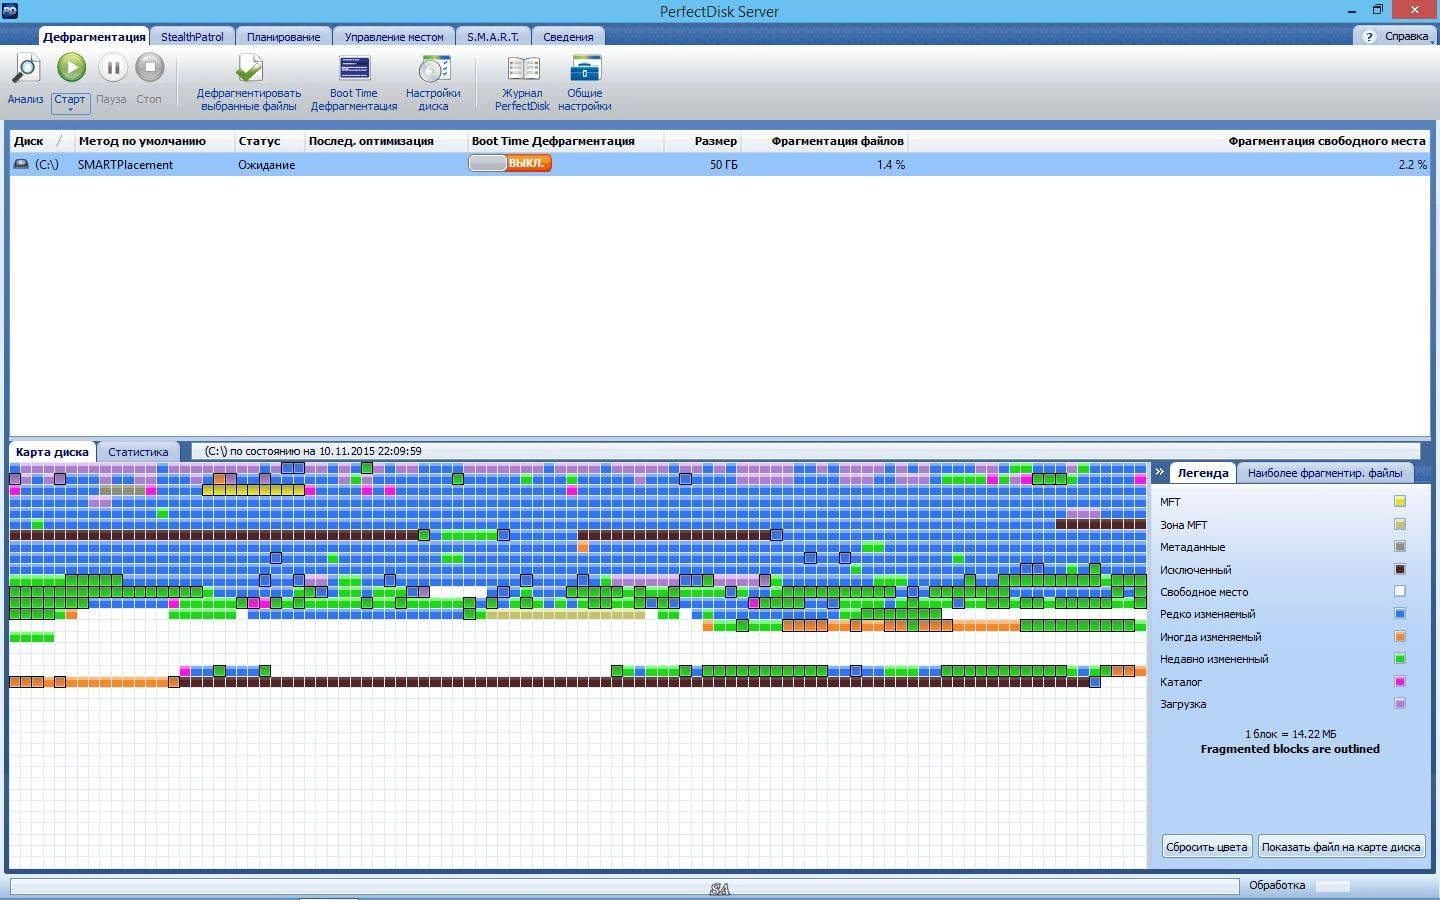The height and width of the screenshot is (900, 1440).
Task: Sort by Boot Time Дефрагментация column header
Action: click(x=565, y=141)
